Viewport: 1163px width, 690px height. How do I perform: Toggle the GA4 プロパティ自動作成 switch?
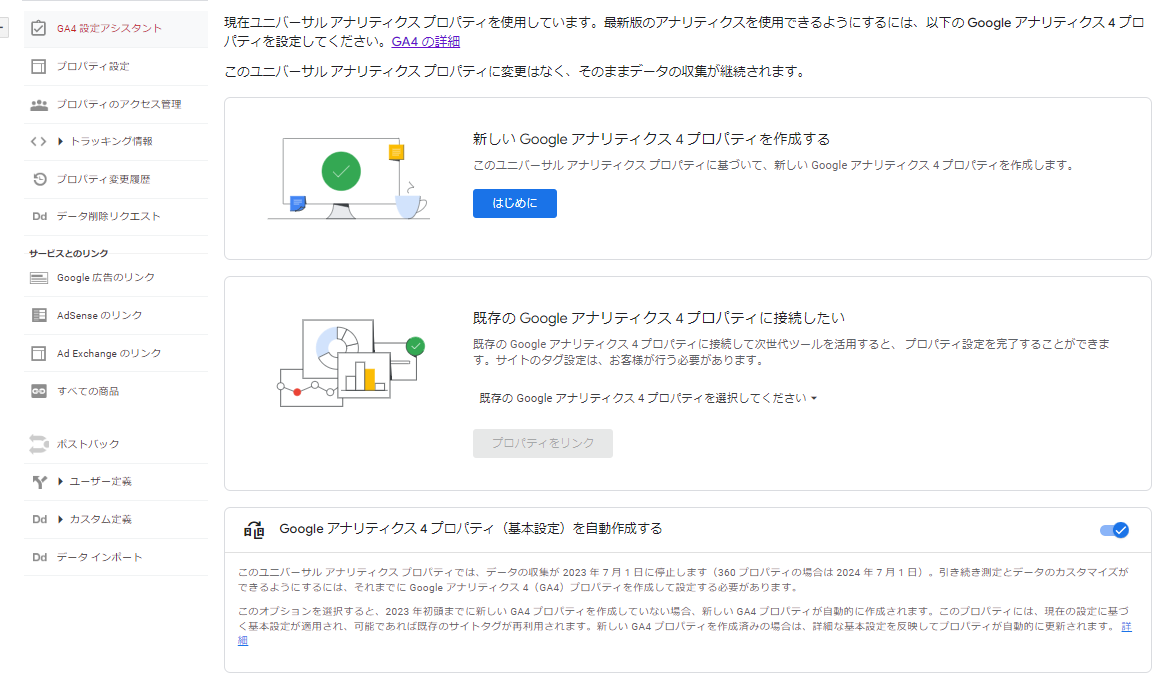(x=1114, y=530)
